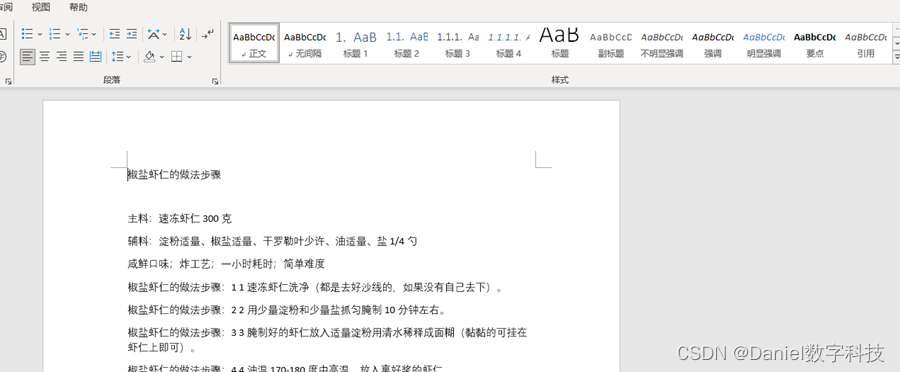Apply the 标题 1 style
Image resolution: width=900 pixels, height=372 pixels.
355,42
